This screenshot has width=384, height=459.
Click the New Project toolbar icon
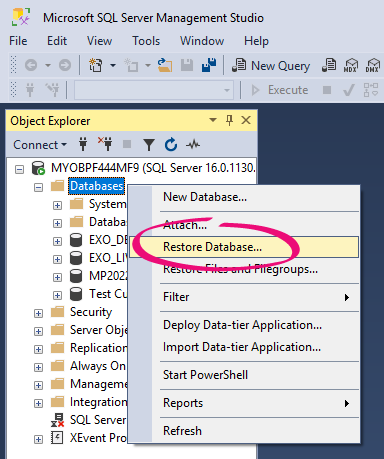pyautogui.click(x=95, y=65)
